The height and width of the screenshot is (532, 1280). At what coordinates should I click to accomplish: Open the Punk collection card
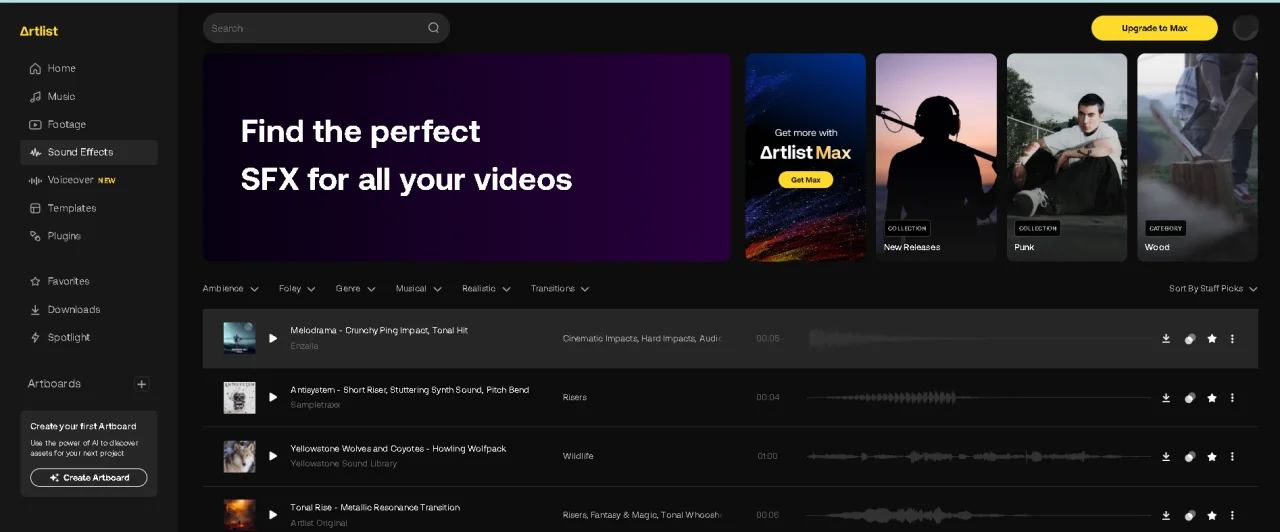[1067, 157]
